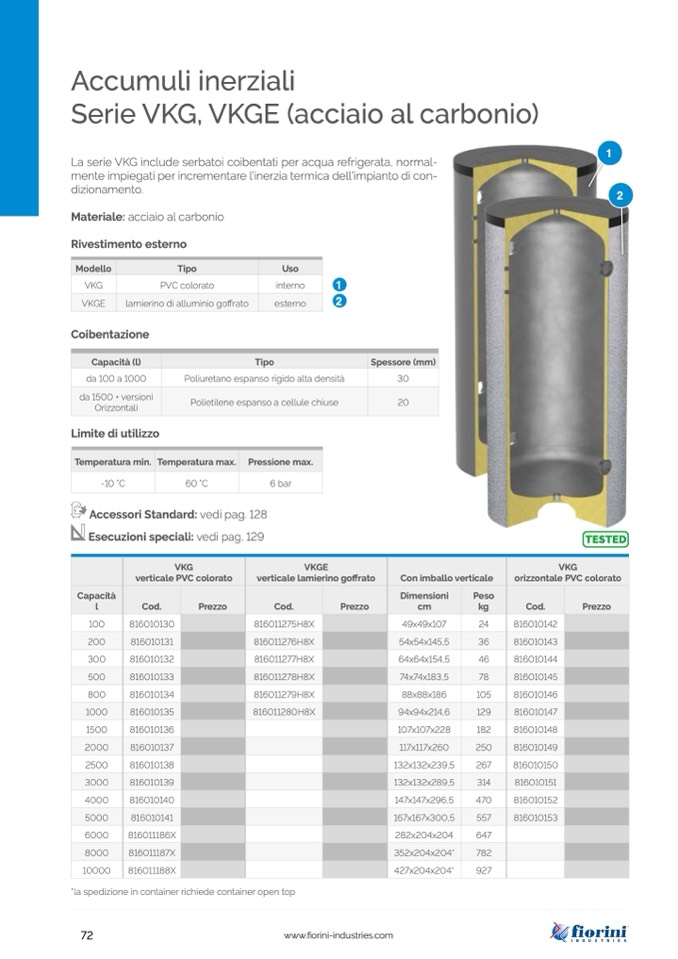
Task: Click the blue color block at top left
Action: pos(19,107)
